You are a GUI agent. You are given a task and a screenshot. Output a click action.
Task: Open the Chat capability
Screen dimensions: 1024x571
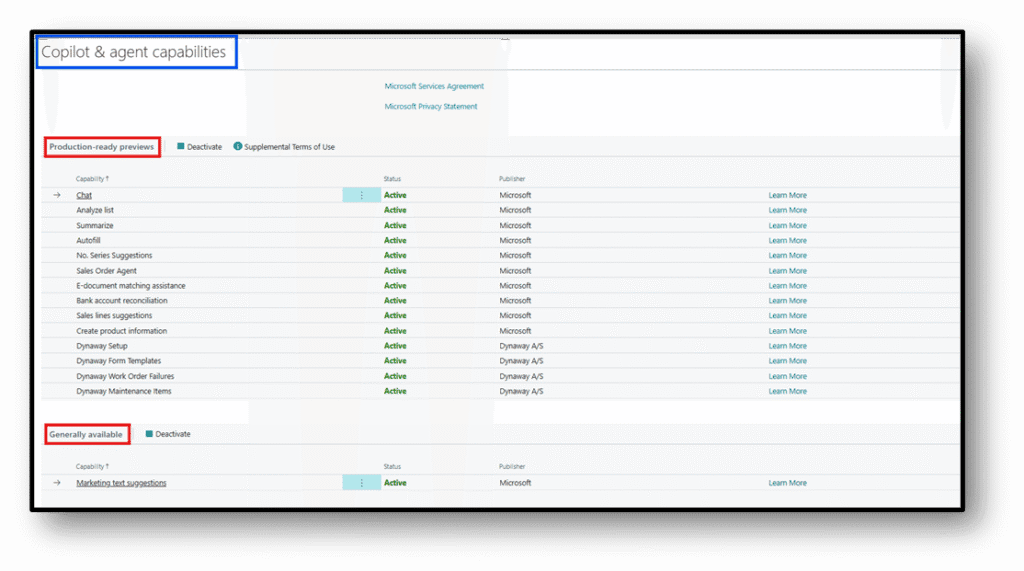(x=84, y=195)
